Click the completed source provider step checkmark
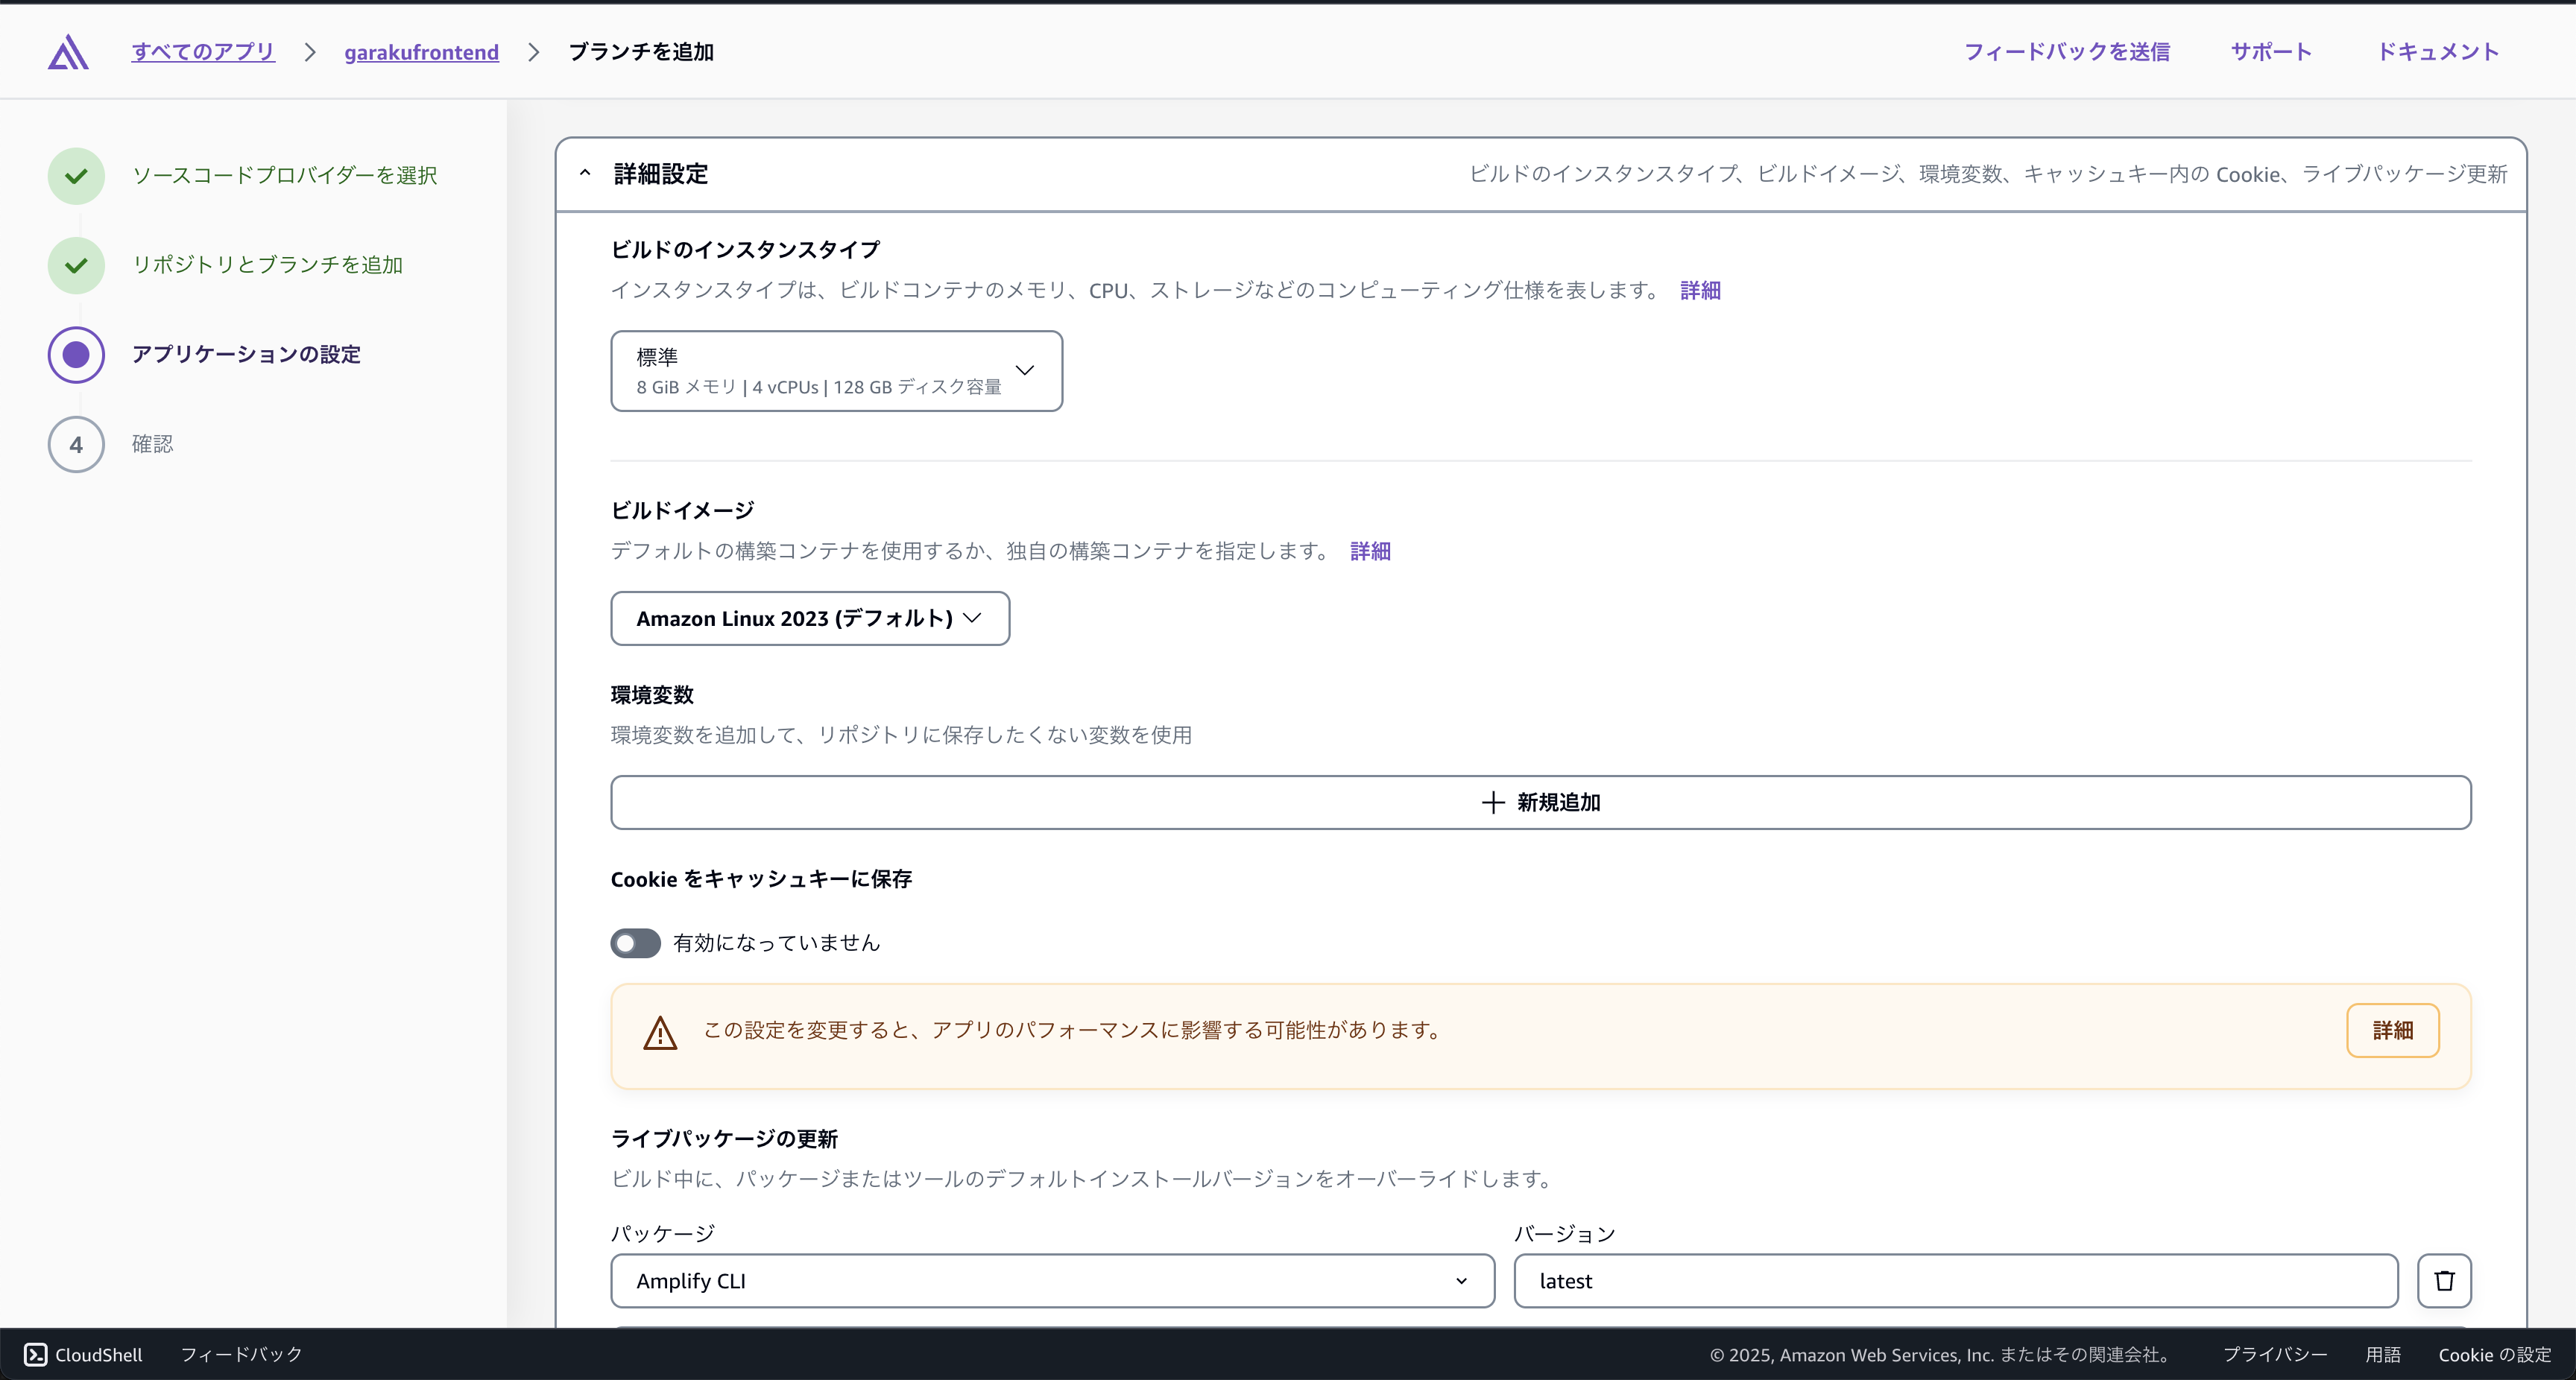 coord(76,176)
